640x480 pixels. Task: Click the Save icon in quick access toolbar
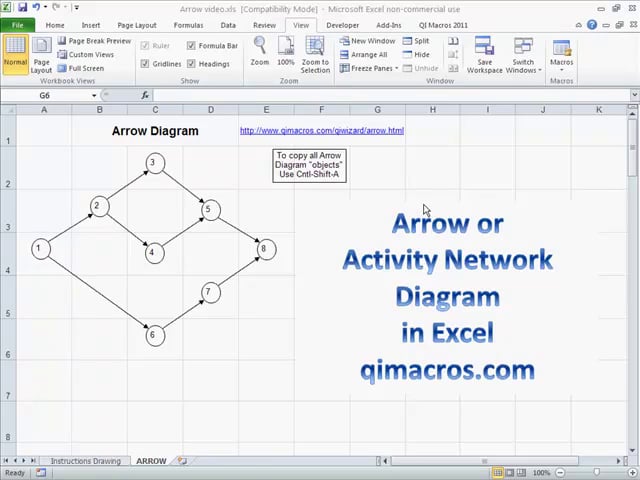(22, 7)
